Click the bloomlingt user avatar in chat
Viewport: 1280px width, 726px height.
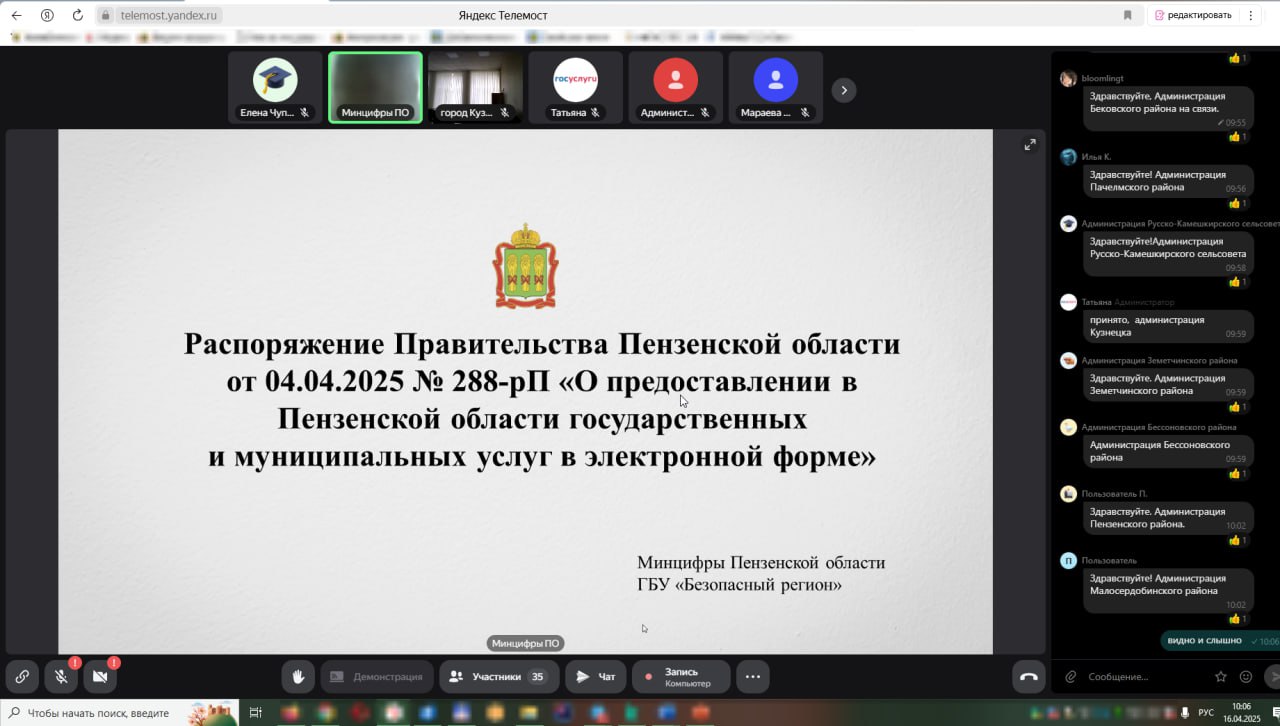1068,78
